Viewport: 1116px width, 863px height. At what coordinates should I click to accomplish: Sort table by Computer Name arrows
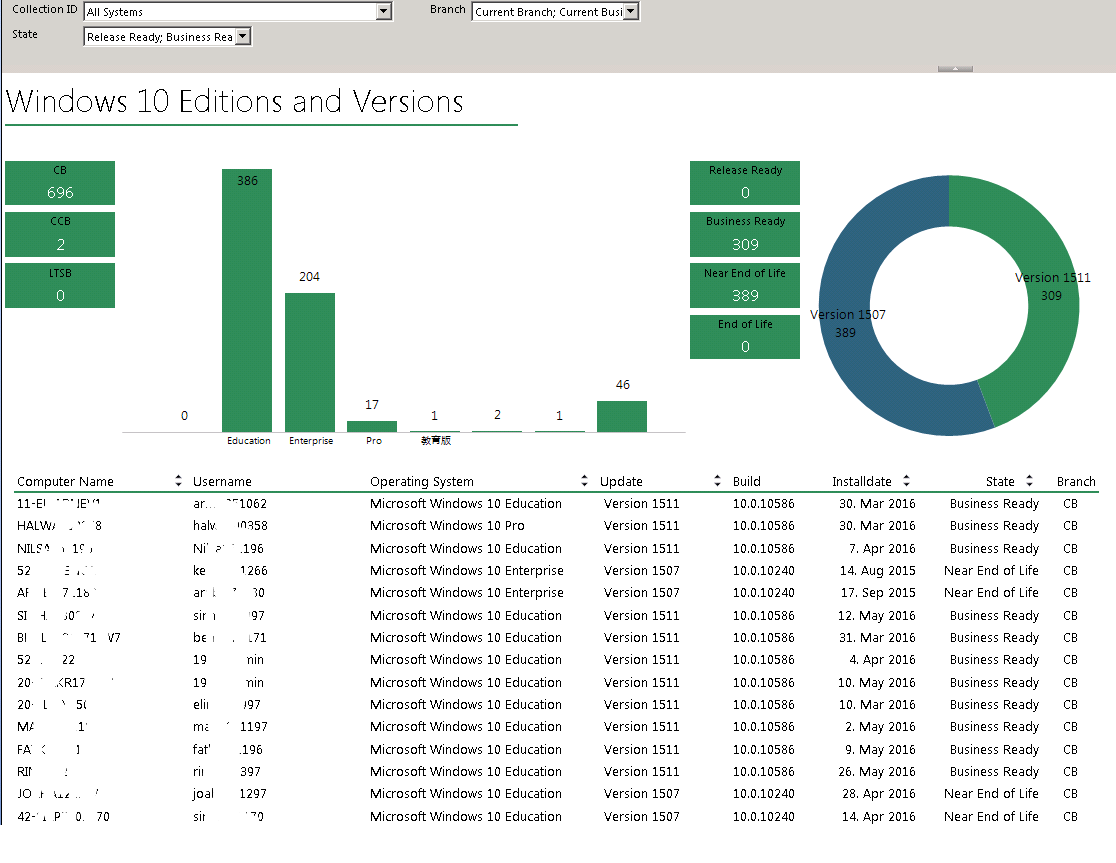[x=178, y=481]
